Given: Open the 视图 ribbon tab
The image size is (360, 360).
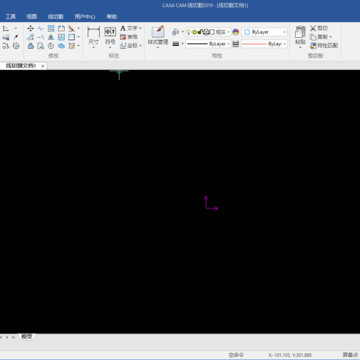Looking at the screenshot, I should pos(32,17).
